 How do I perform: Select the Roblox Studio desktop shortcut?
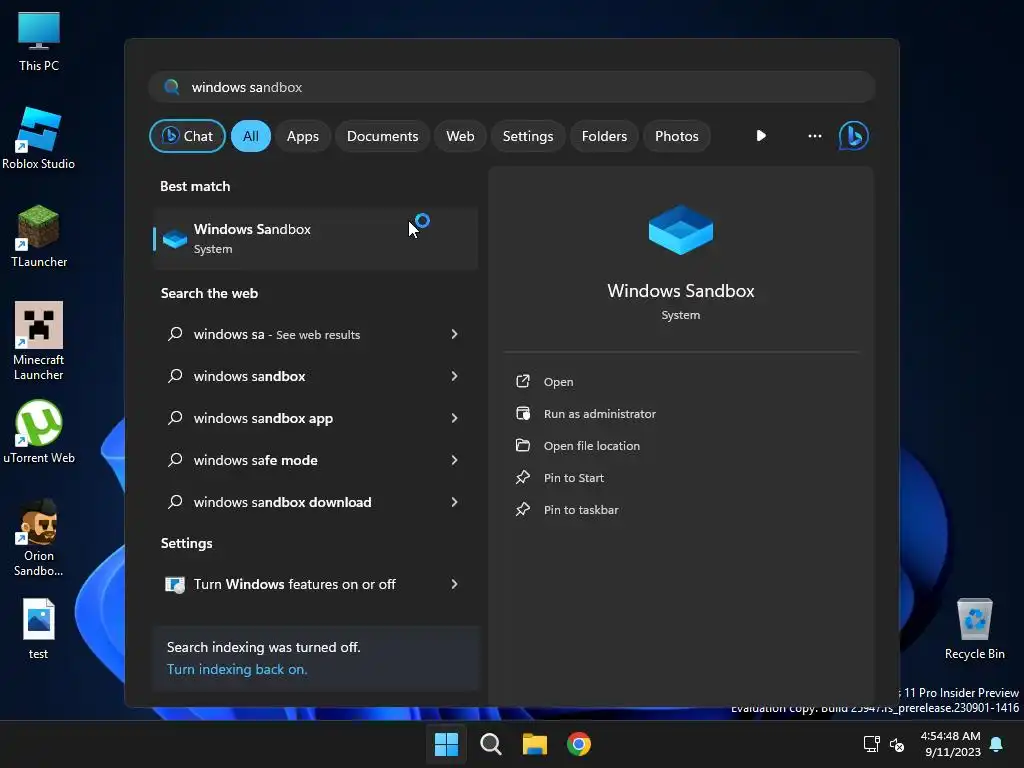(39, 138)
